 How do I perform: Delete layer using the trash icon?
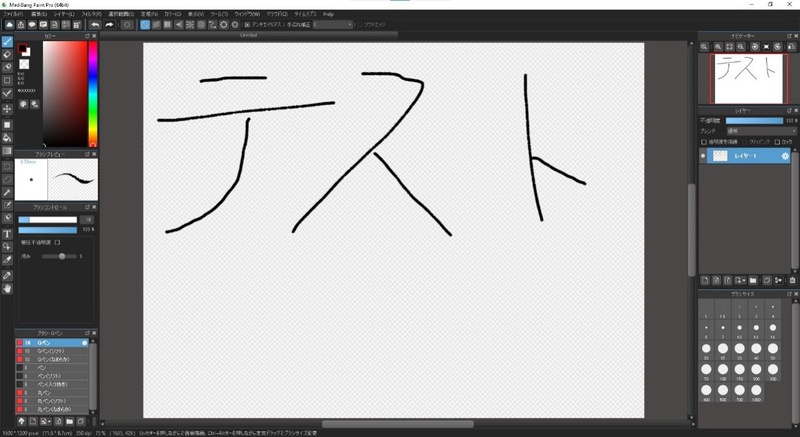(792, 280)
